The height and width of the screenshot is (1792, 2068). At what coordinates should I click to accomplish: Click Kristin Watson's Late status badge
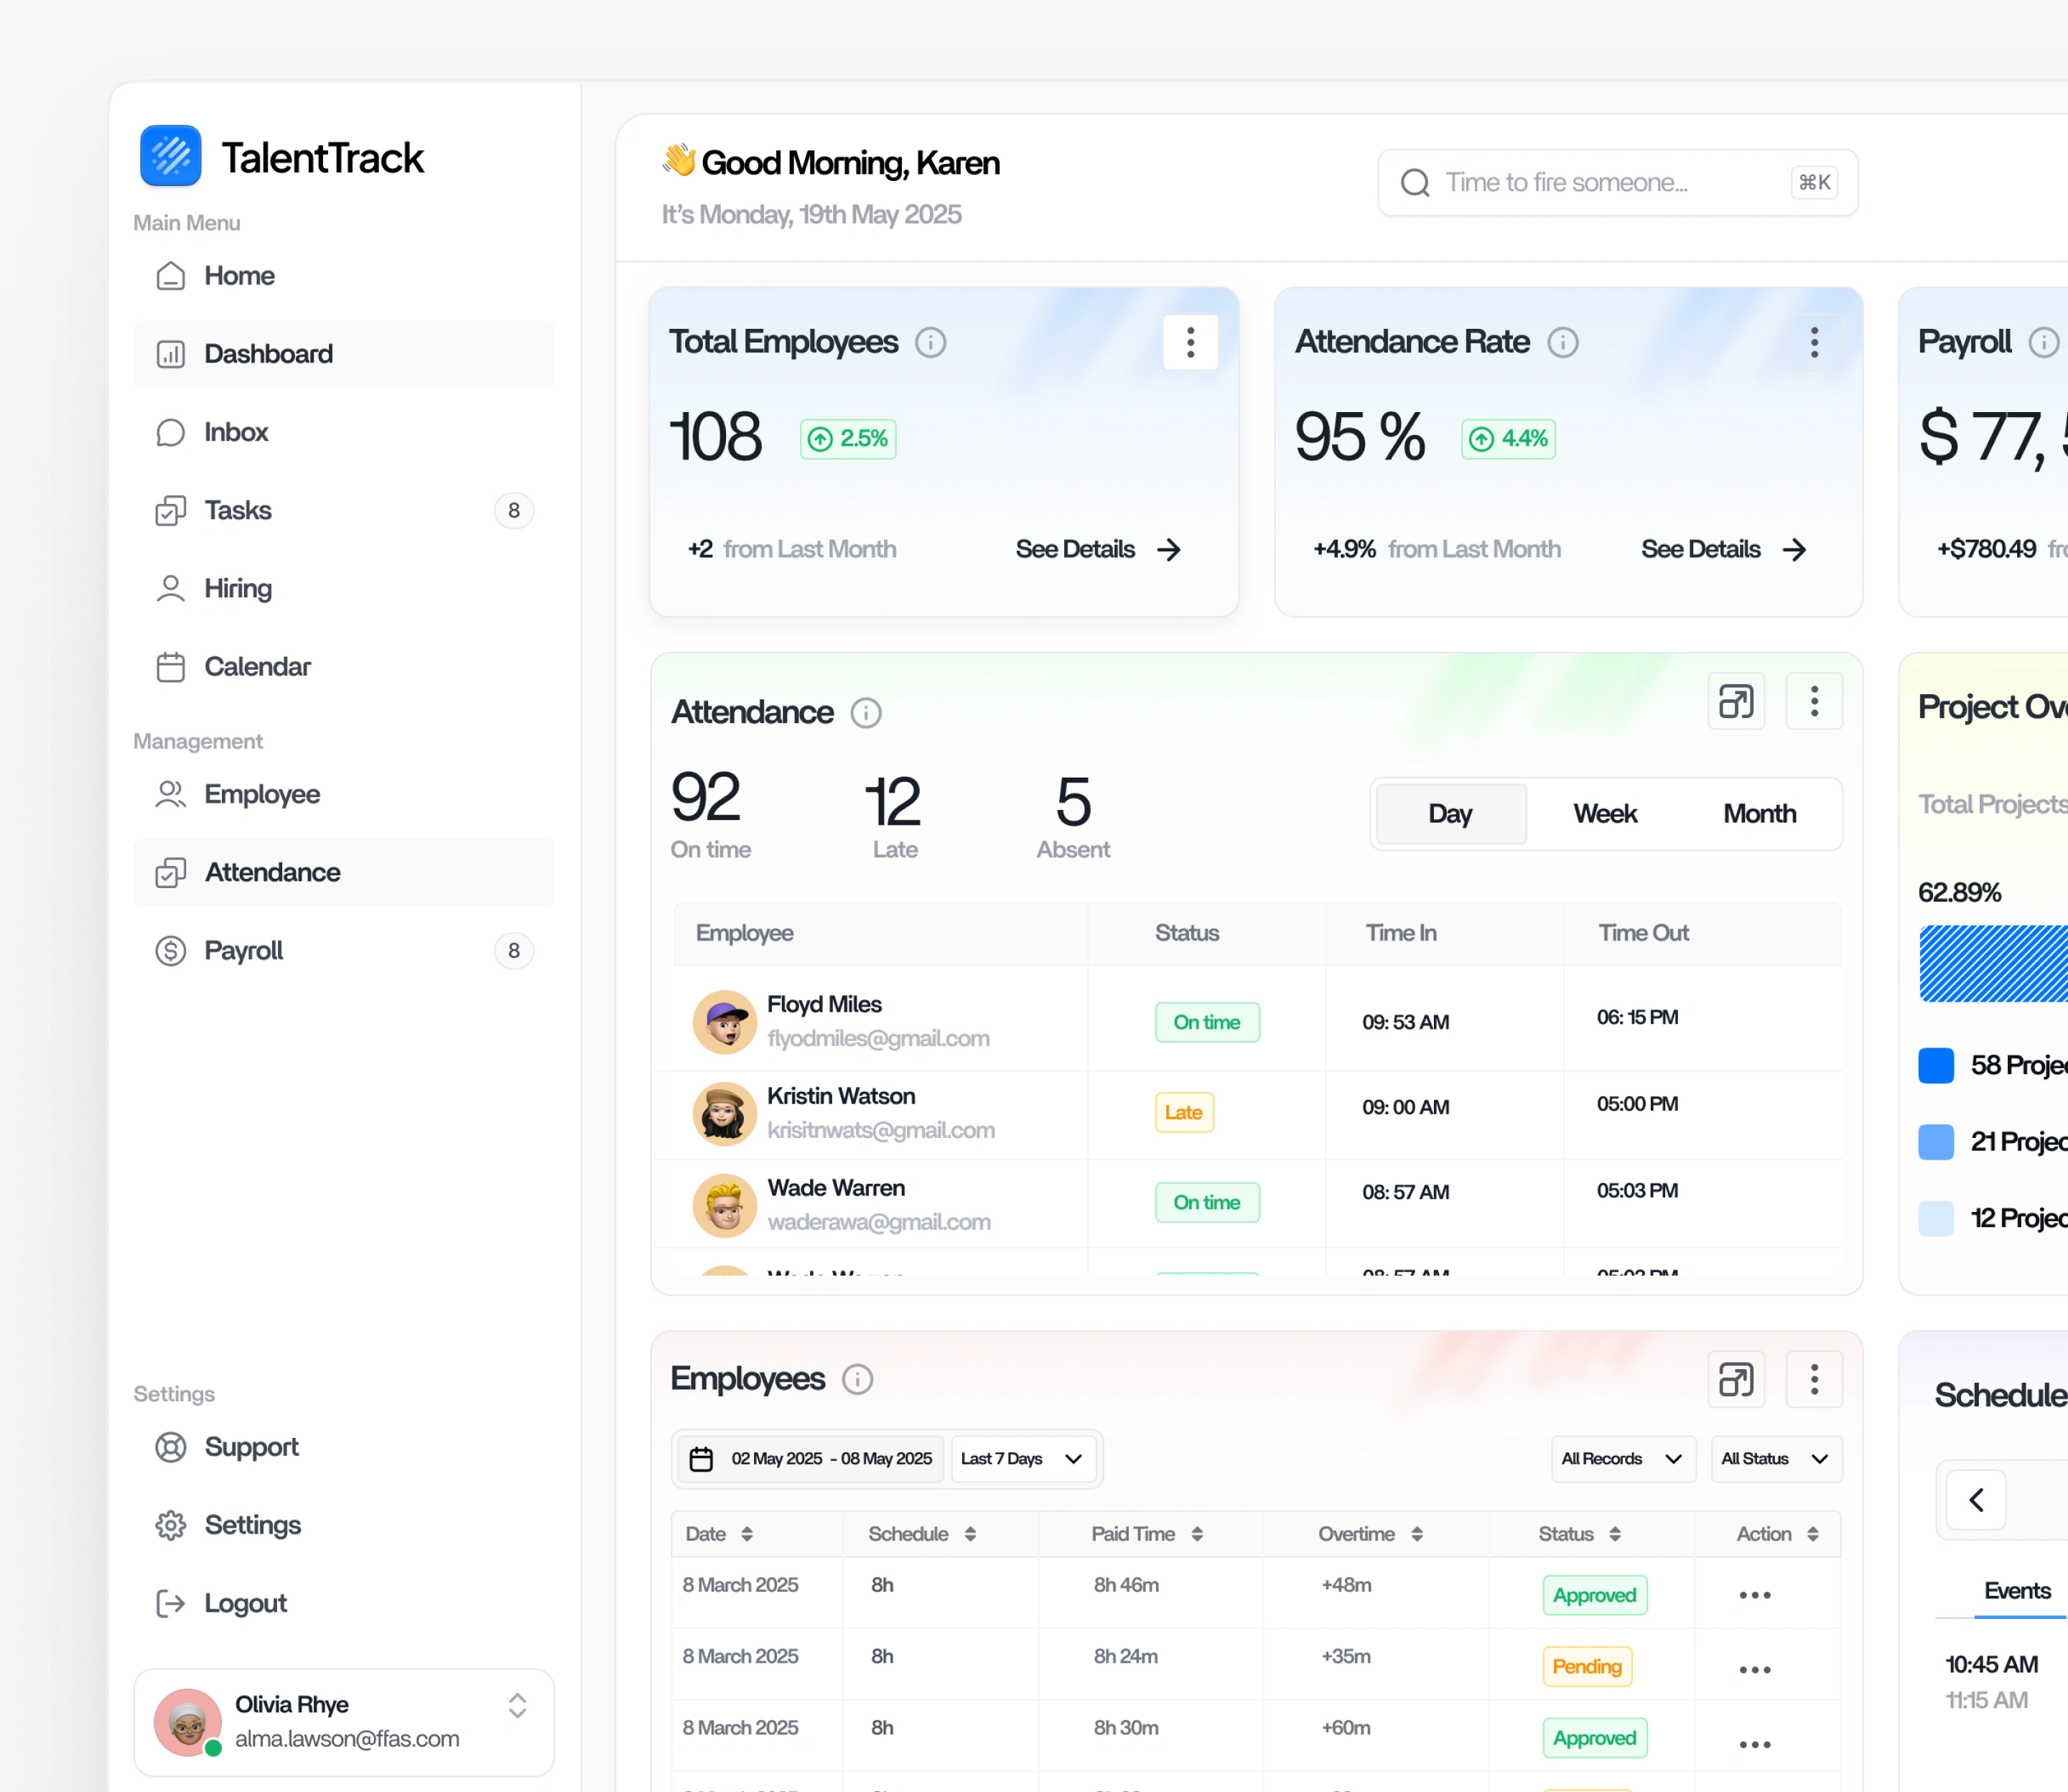tap(1184, 1112)
